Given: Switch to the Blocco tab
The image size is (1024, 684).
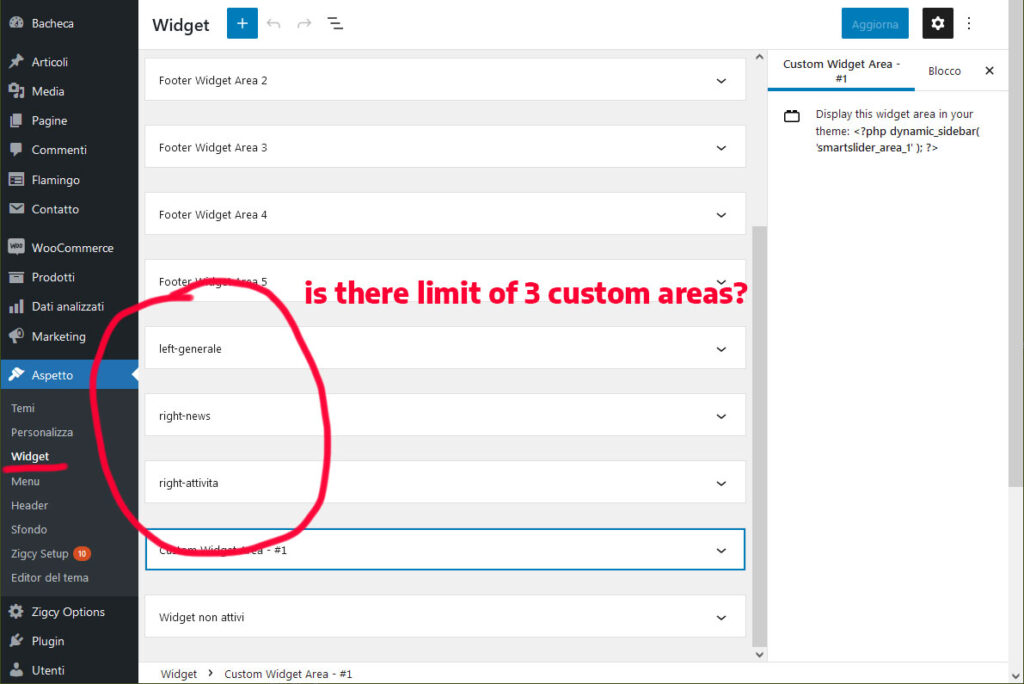Looking at the screenshot, I should (944, 71).
